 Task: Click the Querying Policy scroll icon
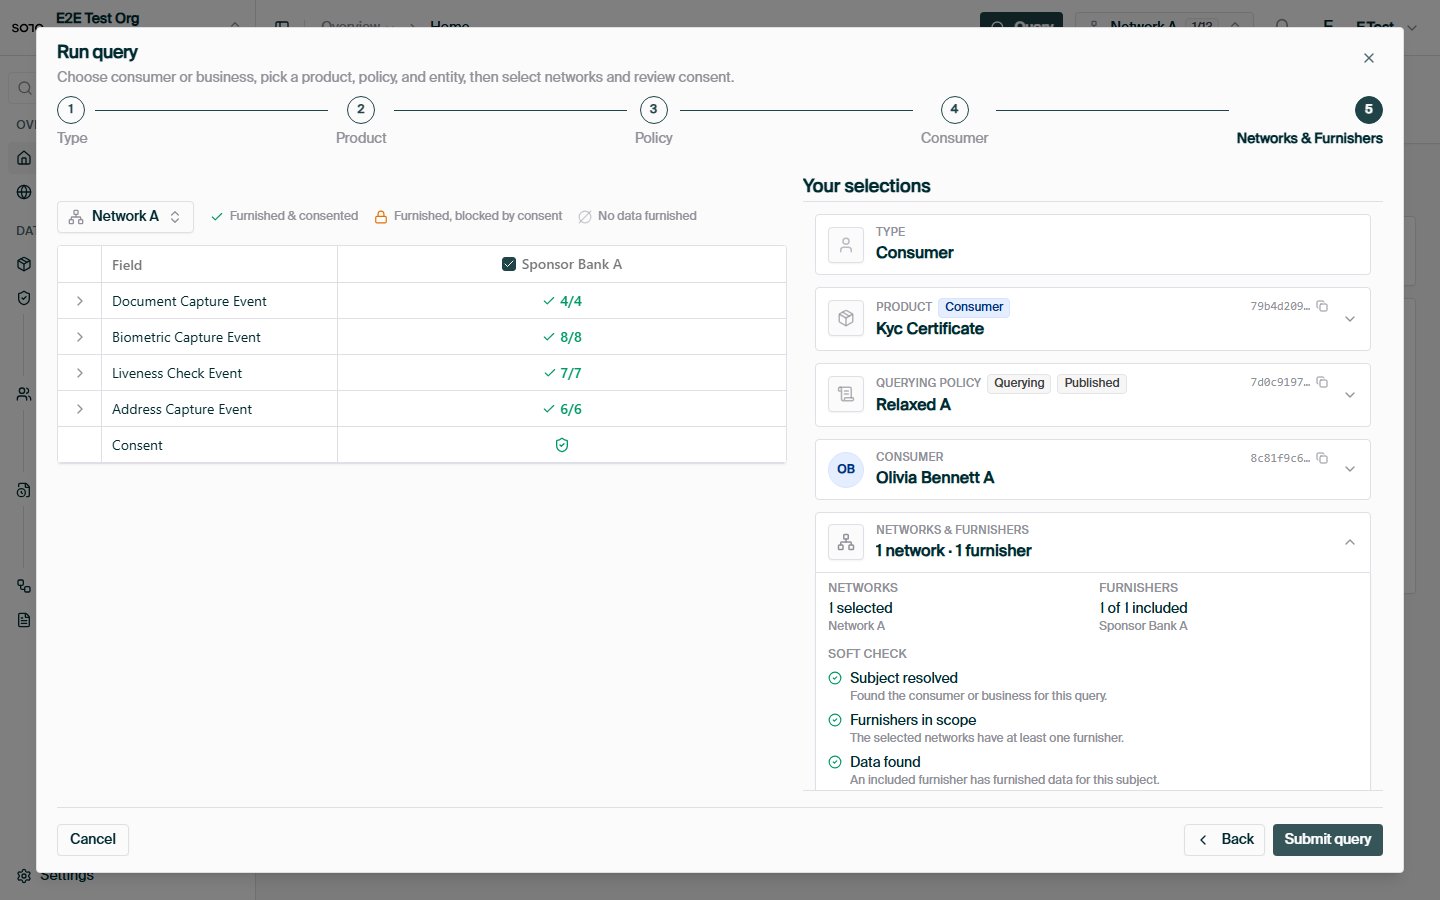point(846,394)
